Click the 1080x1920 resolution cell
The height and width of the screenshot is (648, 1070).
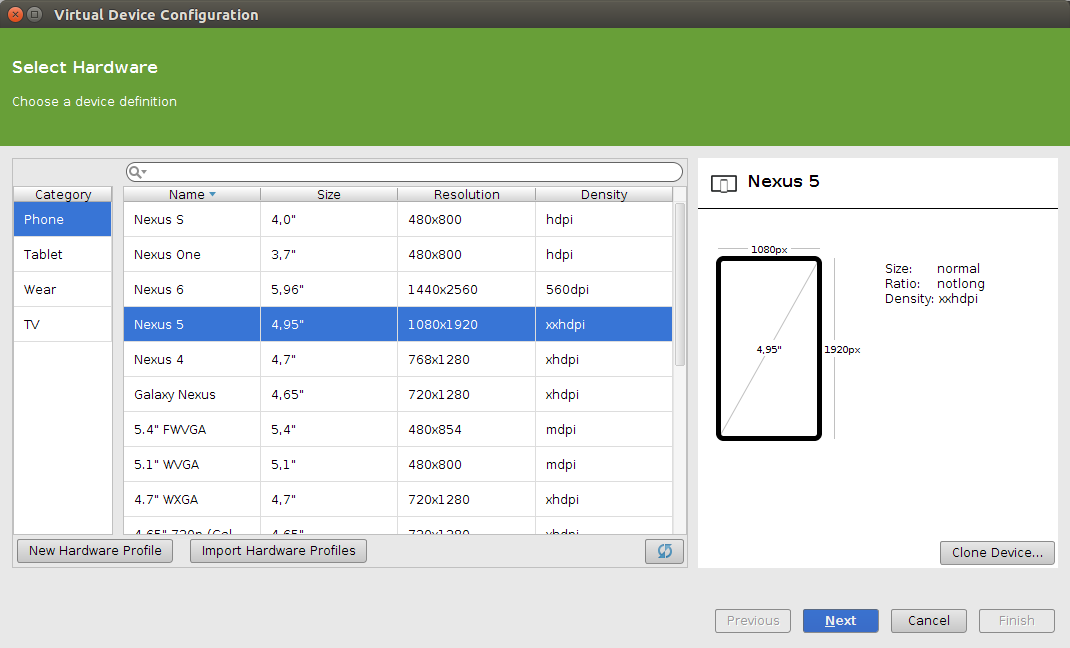[467, 325]
